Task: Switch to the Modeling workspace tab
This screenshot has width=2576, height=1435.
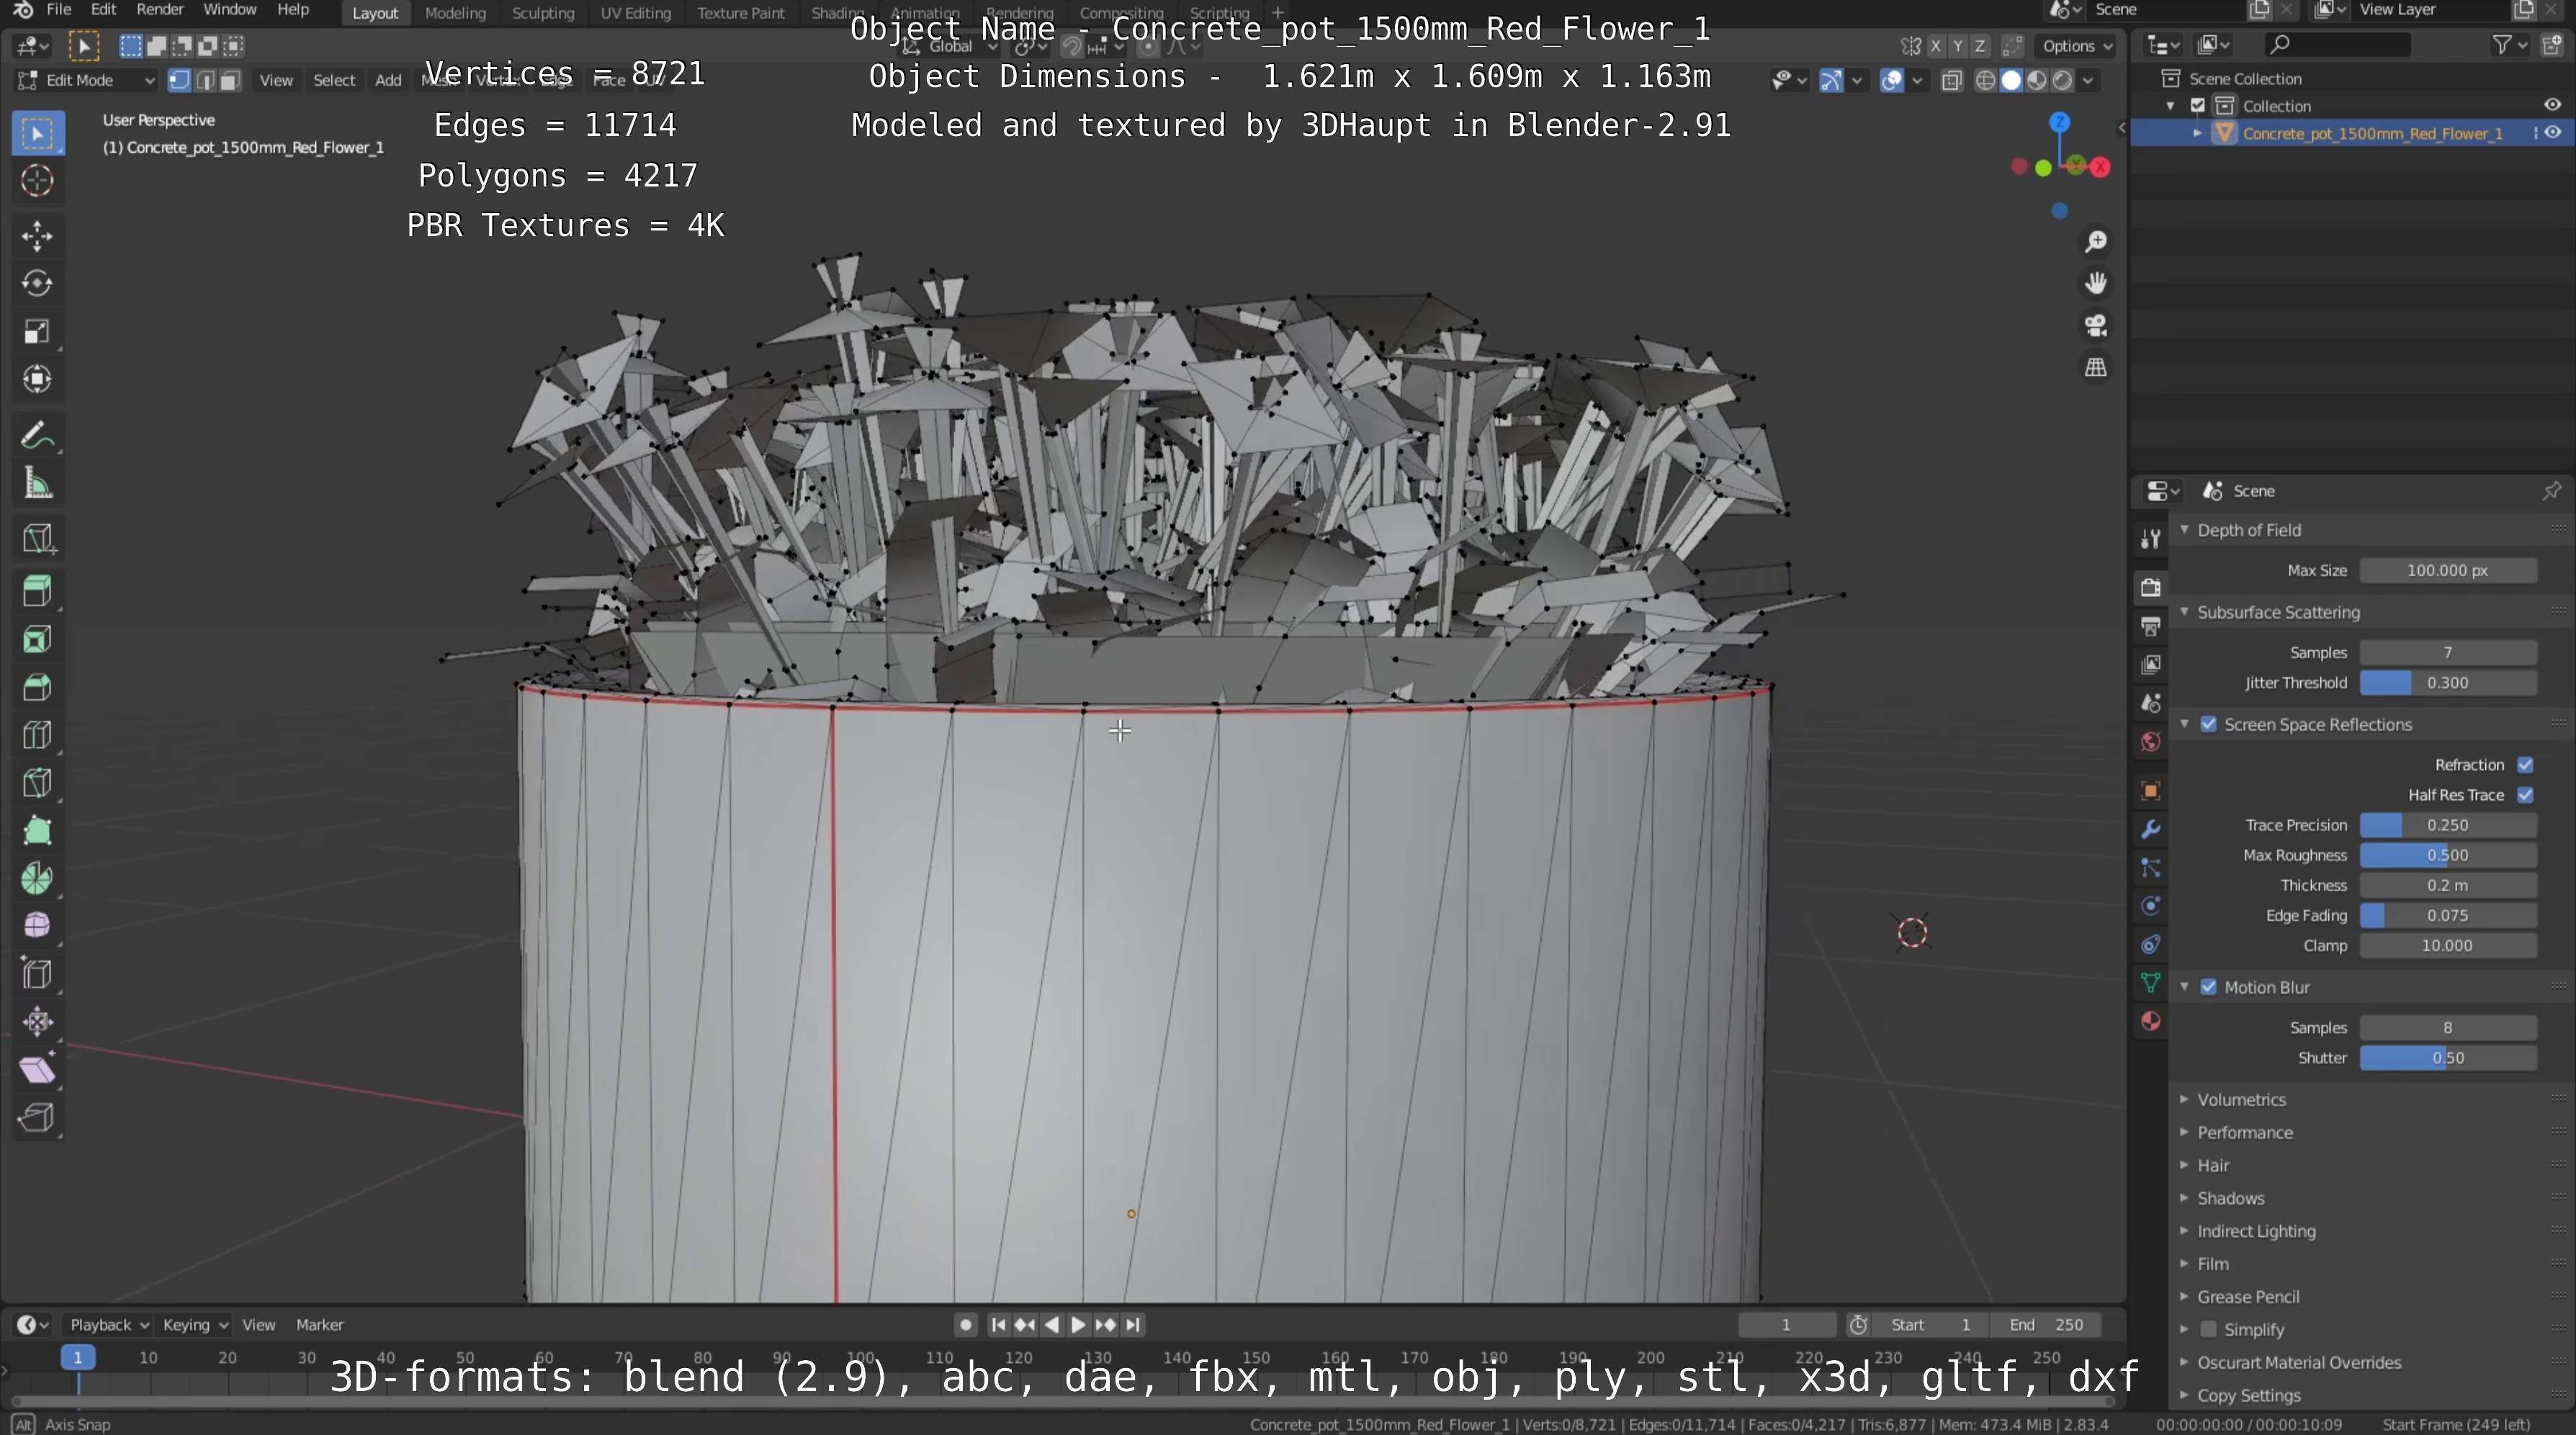Action: pyautogui.click(x=455, y=13)
